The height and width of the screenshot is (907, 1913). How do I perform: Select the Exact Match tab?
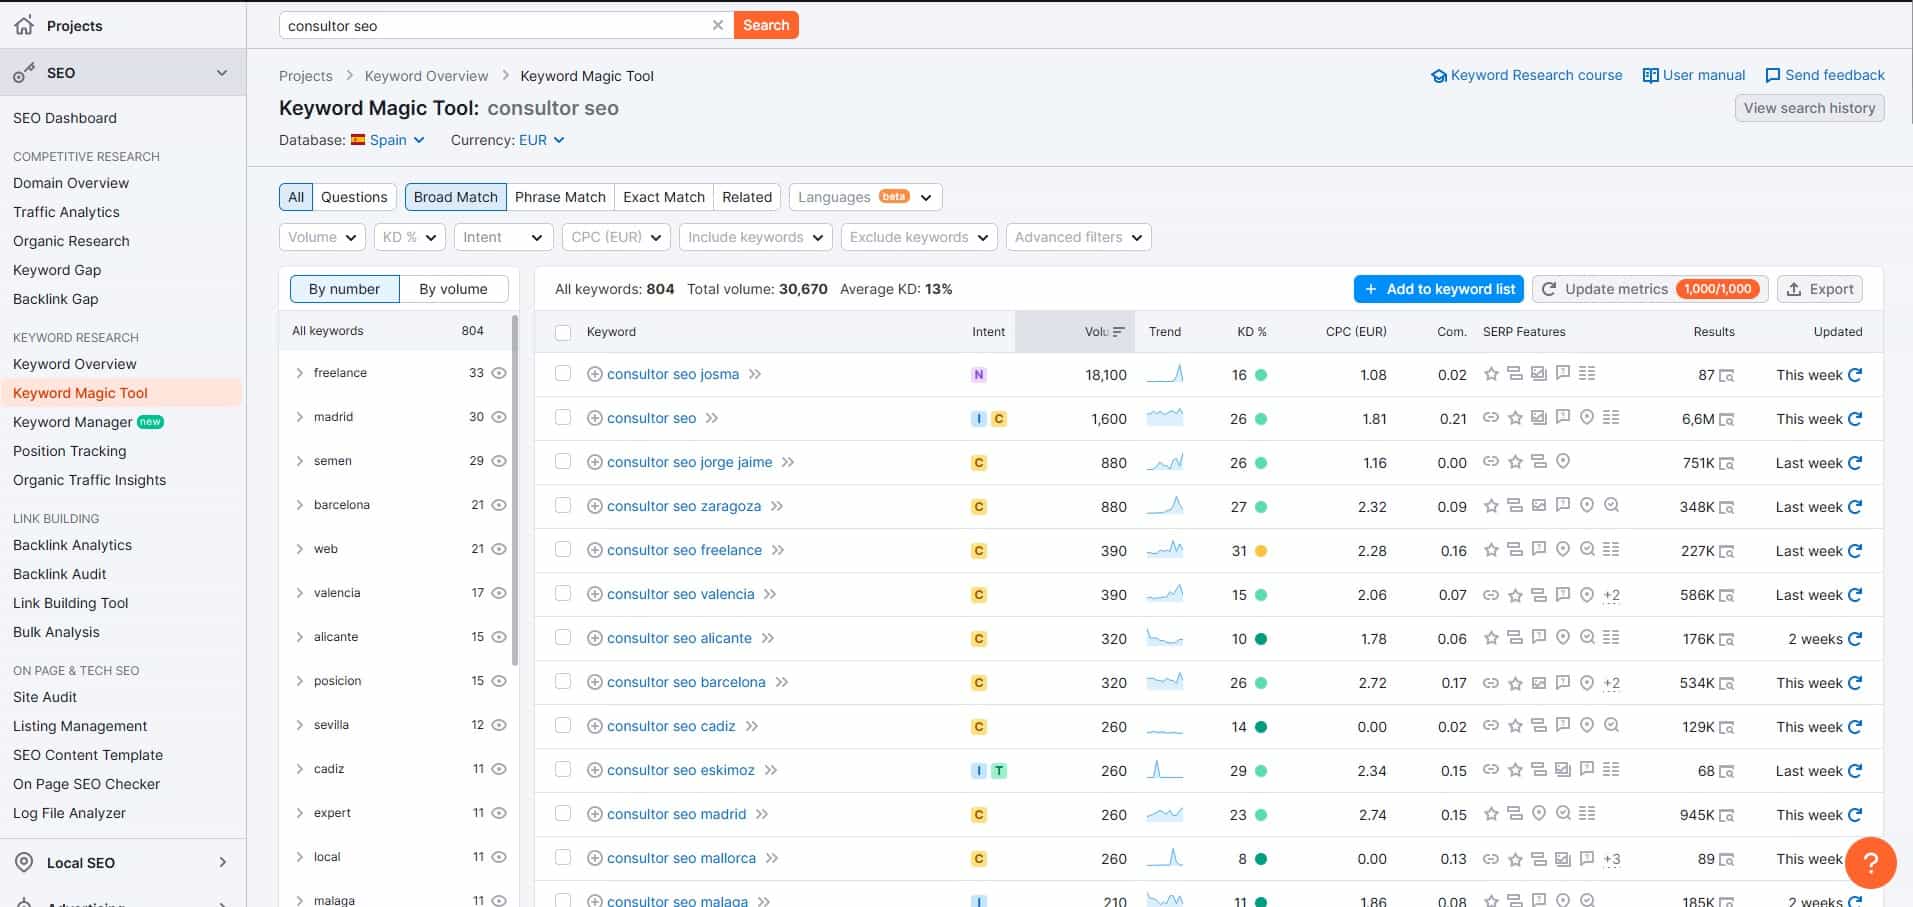(663, 196)
